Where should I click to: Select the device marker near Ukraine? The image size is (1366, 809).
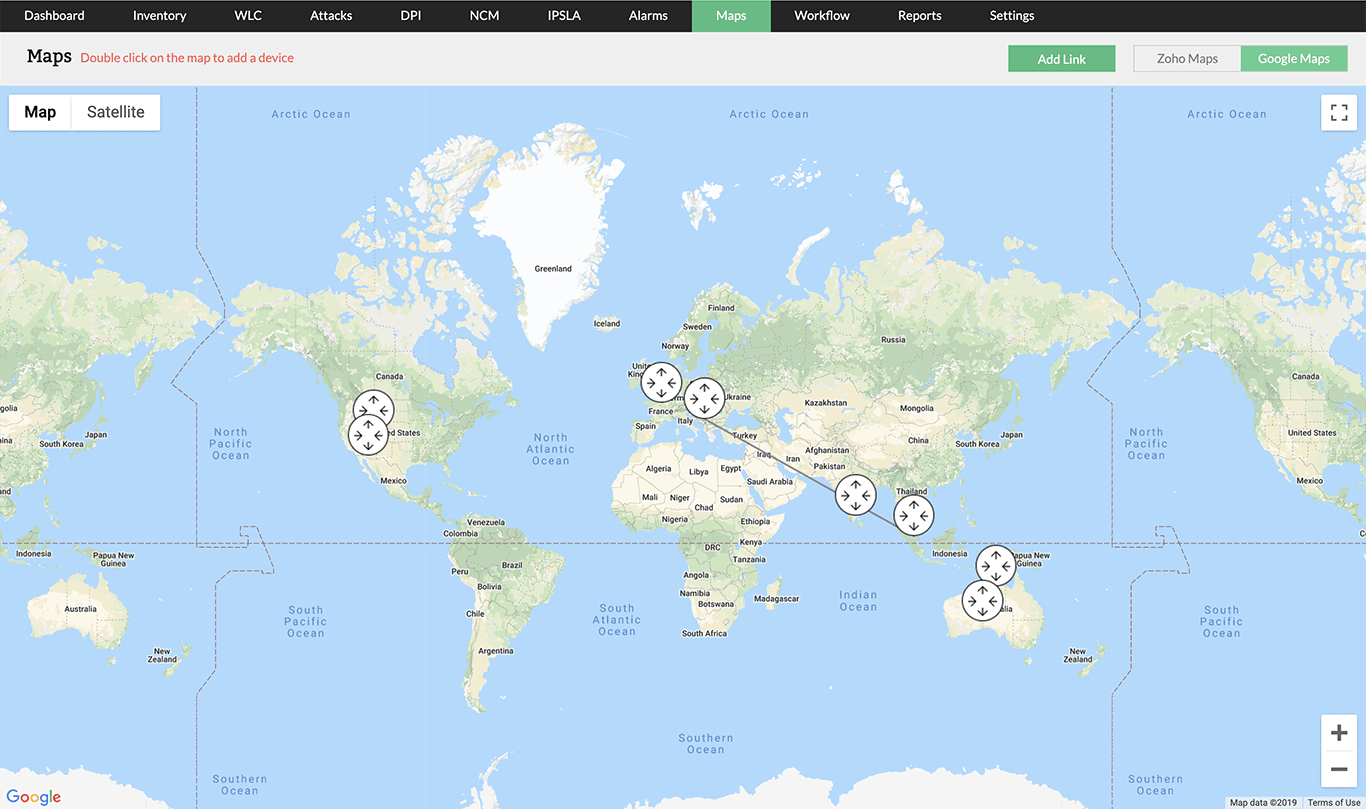tap(704, 398)
